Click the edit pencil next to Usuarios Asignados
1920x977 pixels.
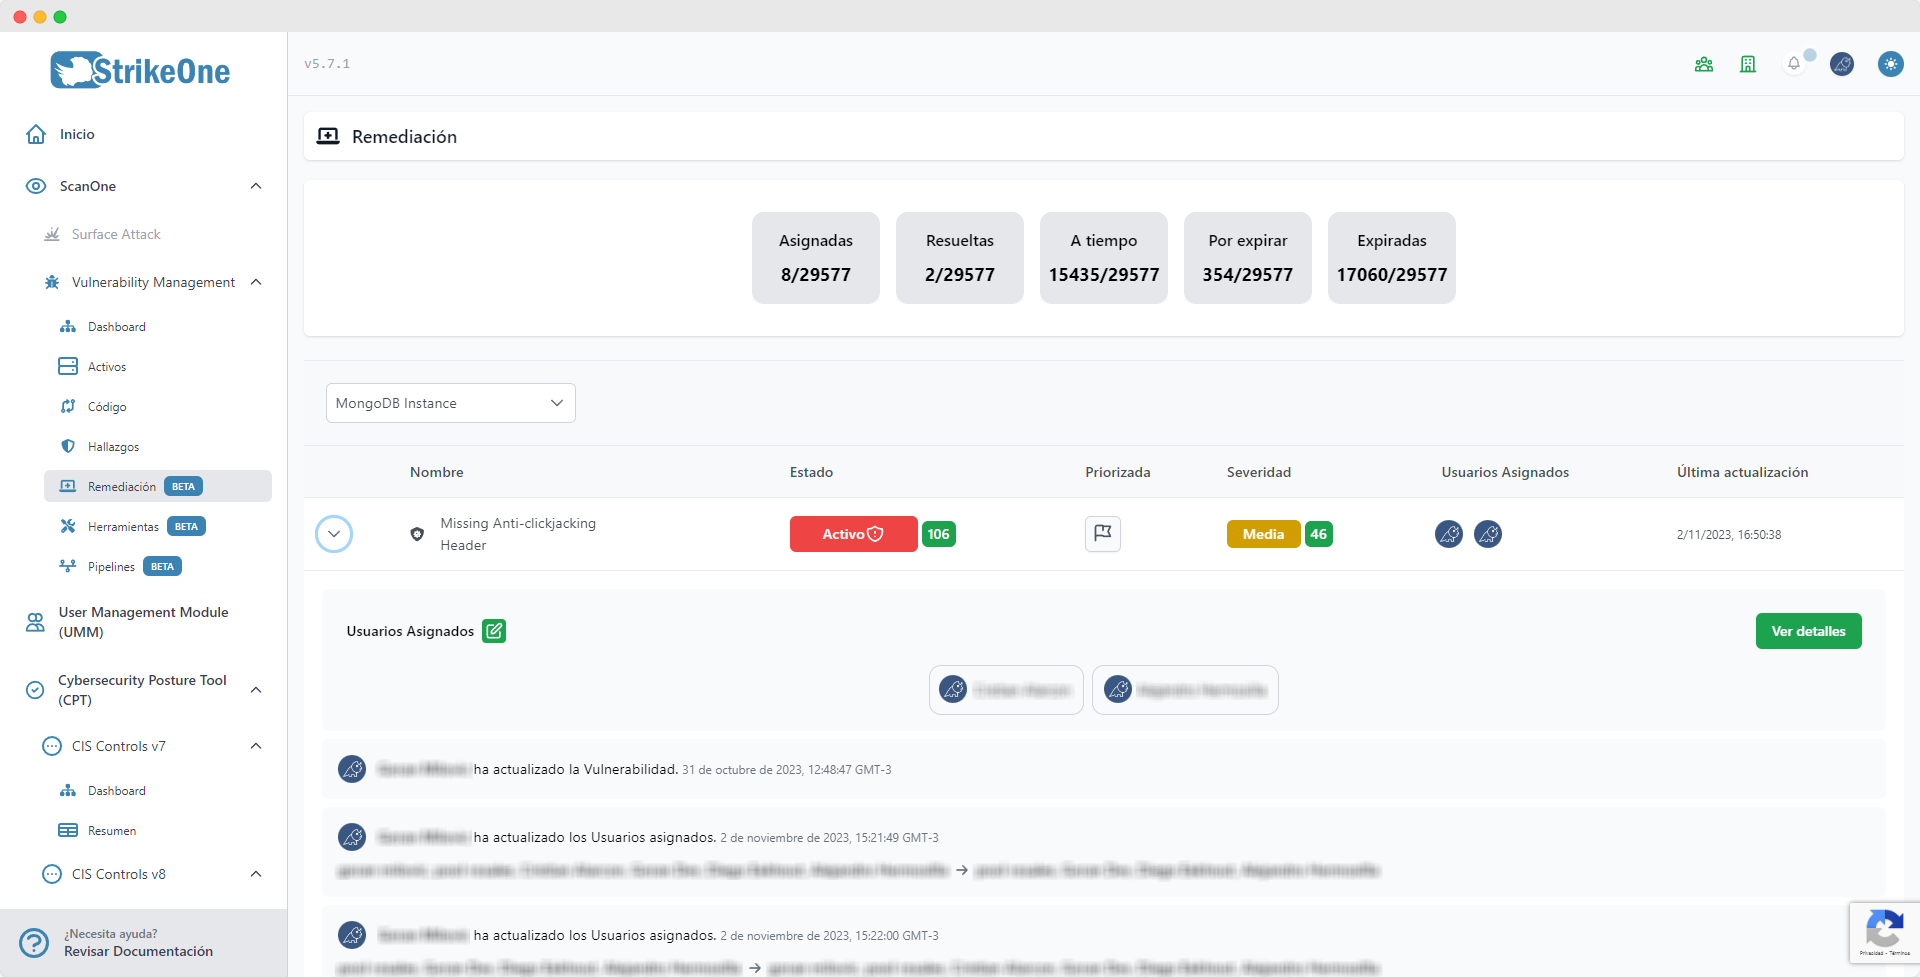pos(494,631)
